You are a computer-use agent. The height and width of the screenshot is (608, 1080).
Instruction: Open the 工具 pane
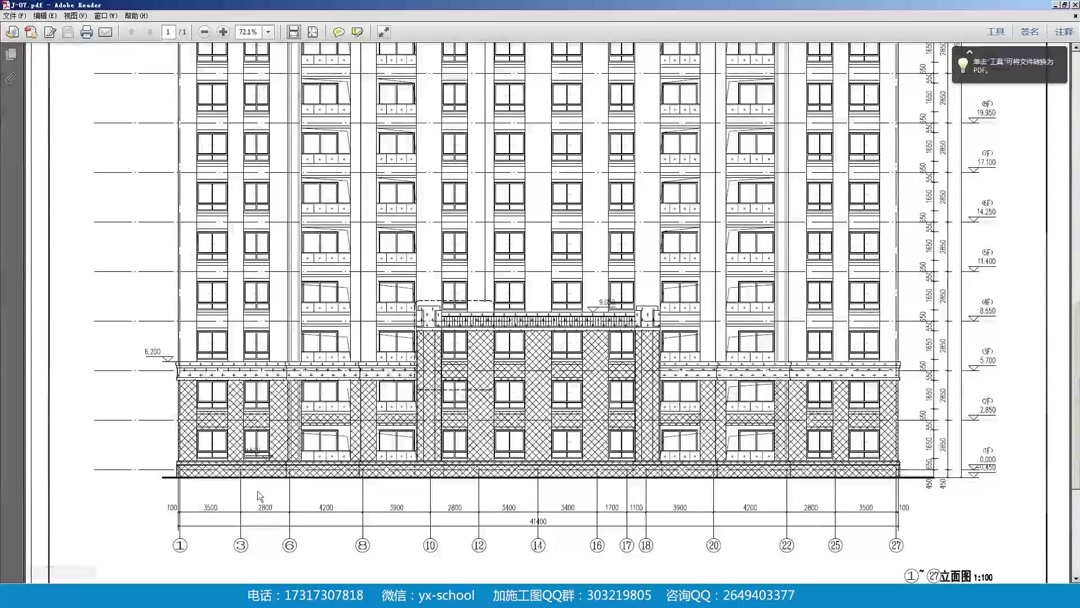coord(996,31)
